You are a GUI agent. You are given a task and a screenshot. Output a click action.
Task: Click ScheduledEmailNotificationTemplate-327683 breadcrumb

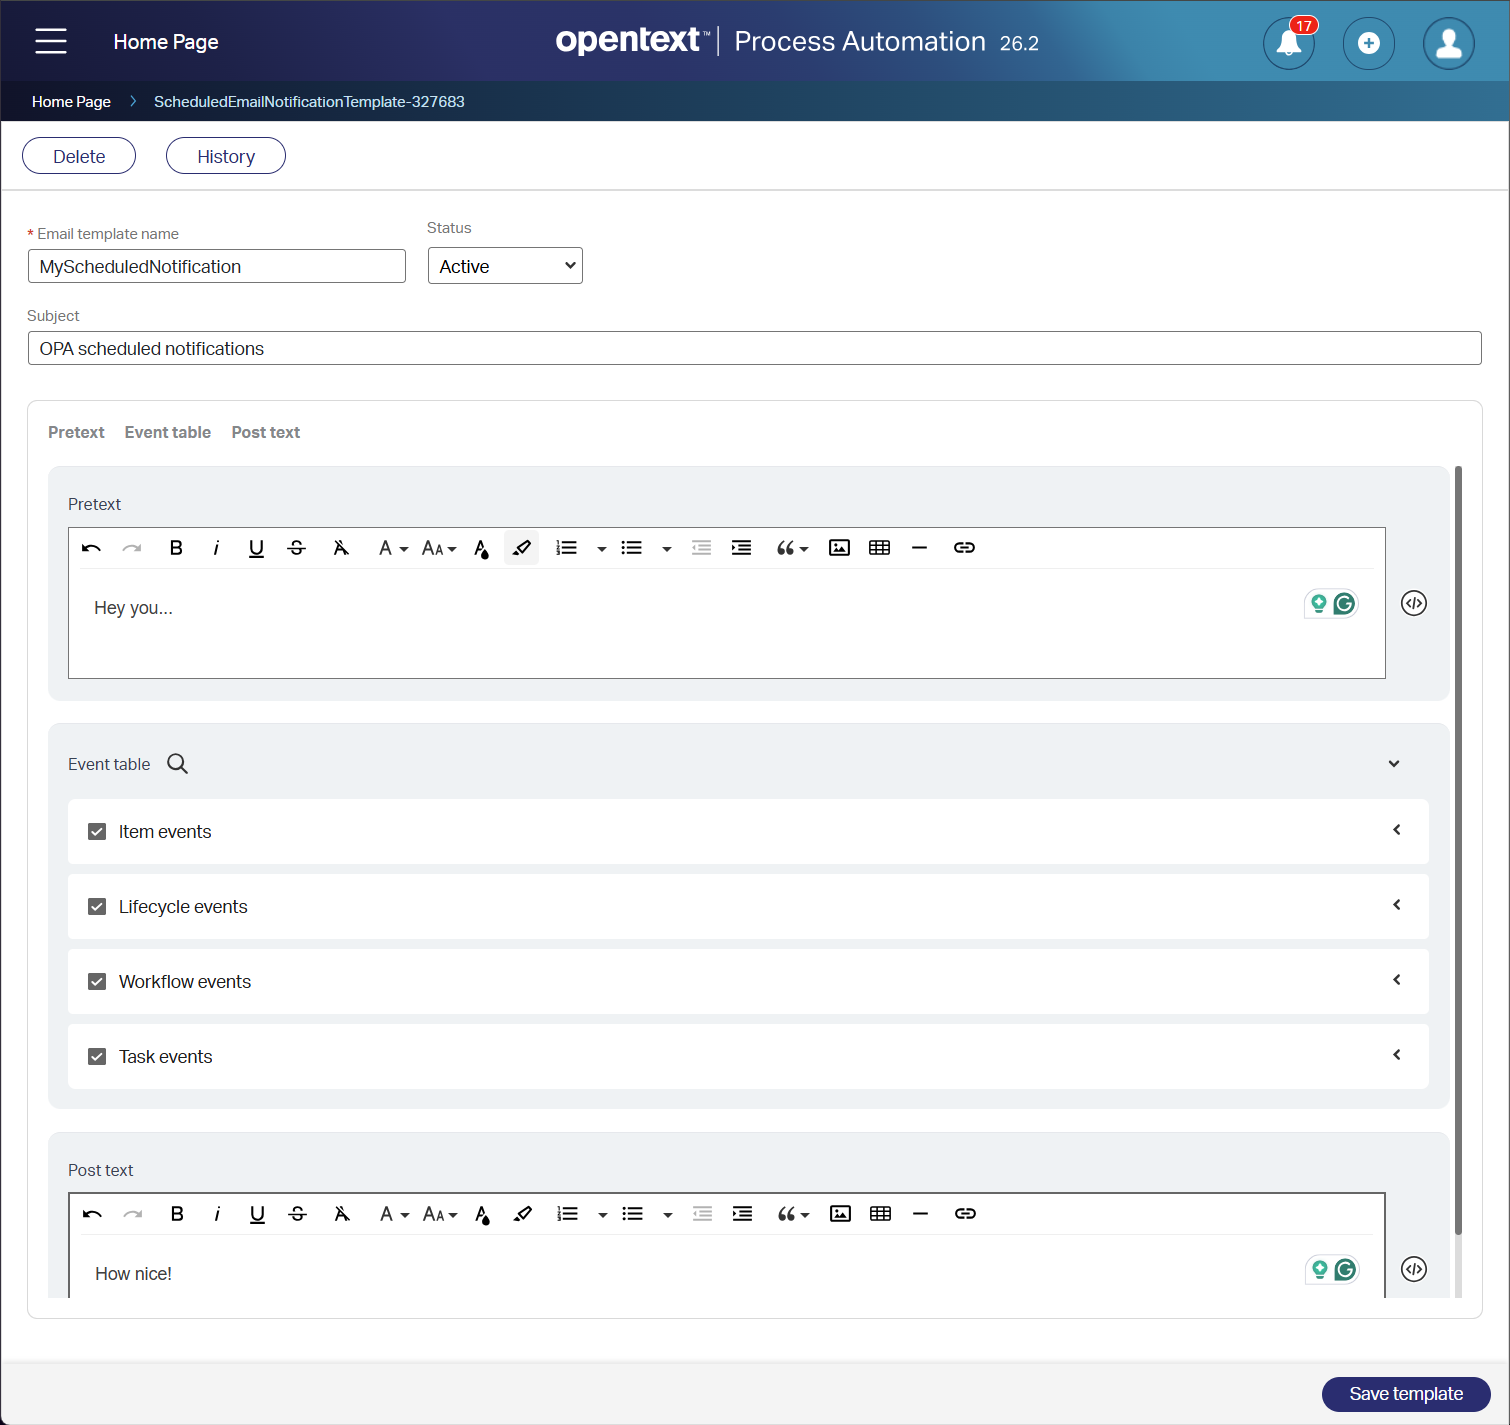[309, 102]
